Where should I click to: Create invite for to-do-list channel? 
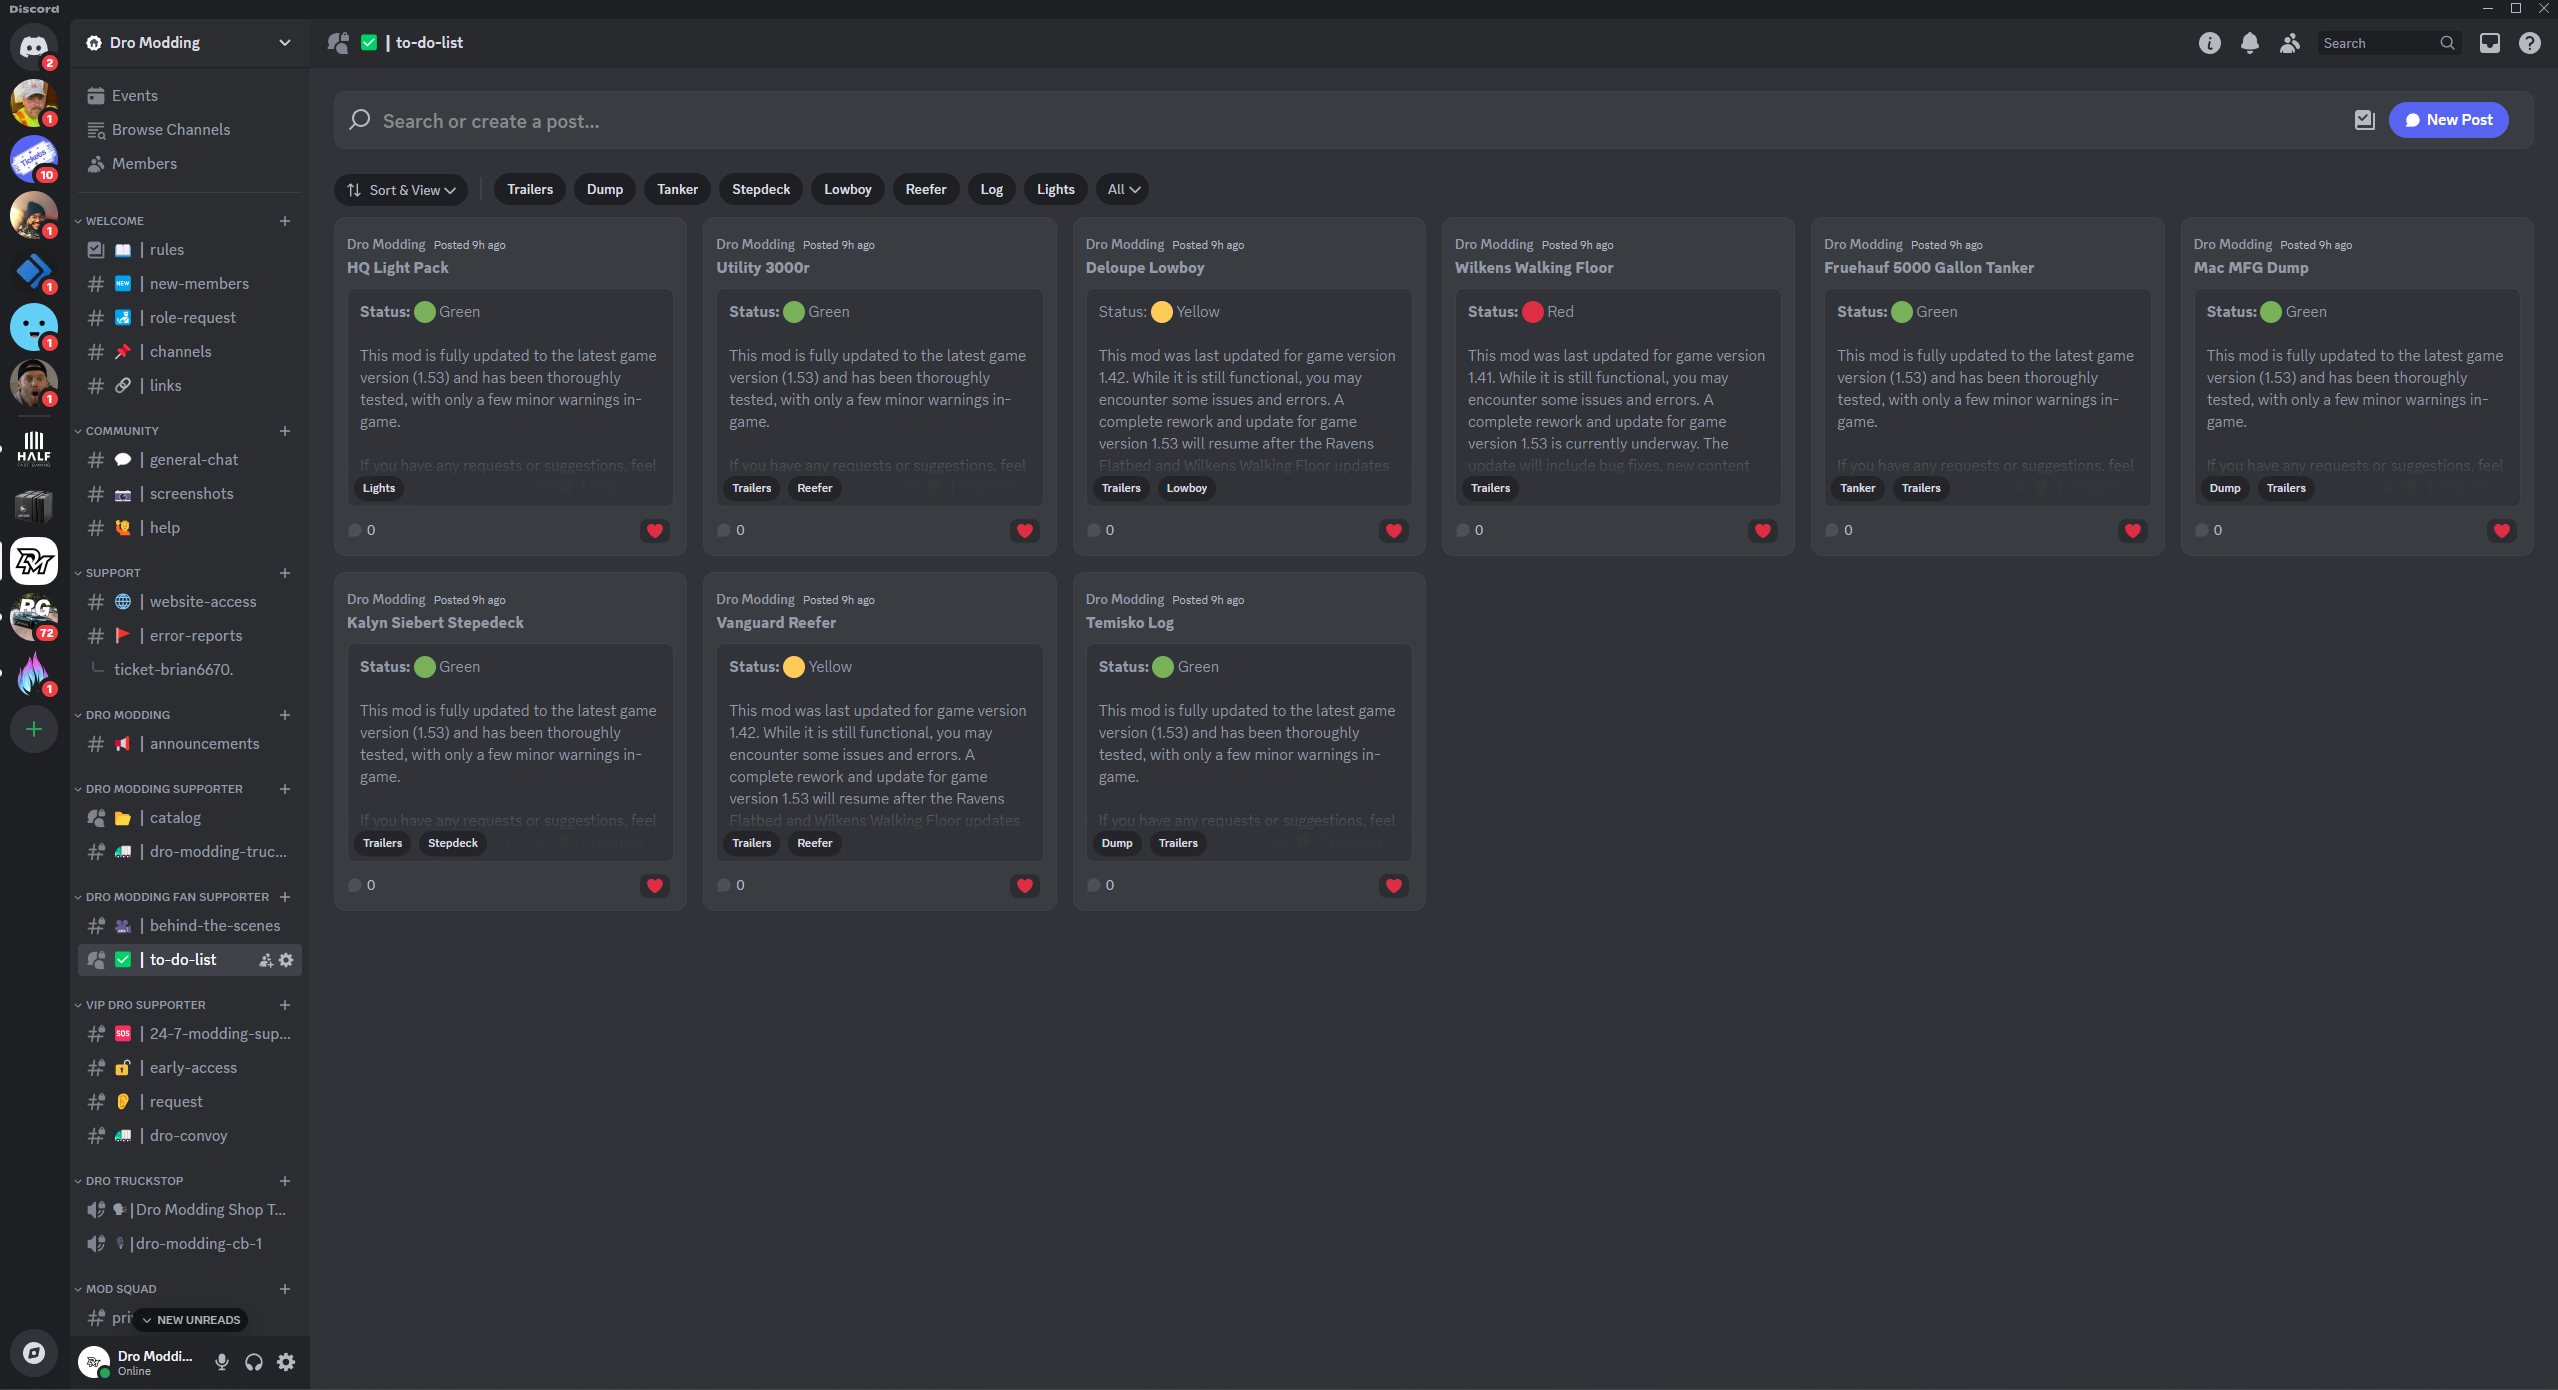266,960
